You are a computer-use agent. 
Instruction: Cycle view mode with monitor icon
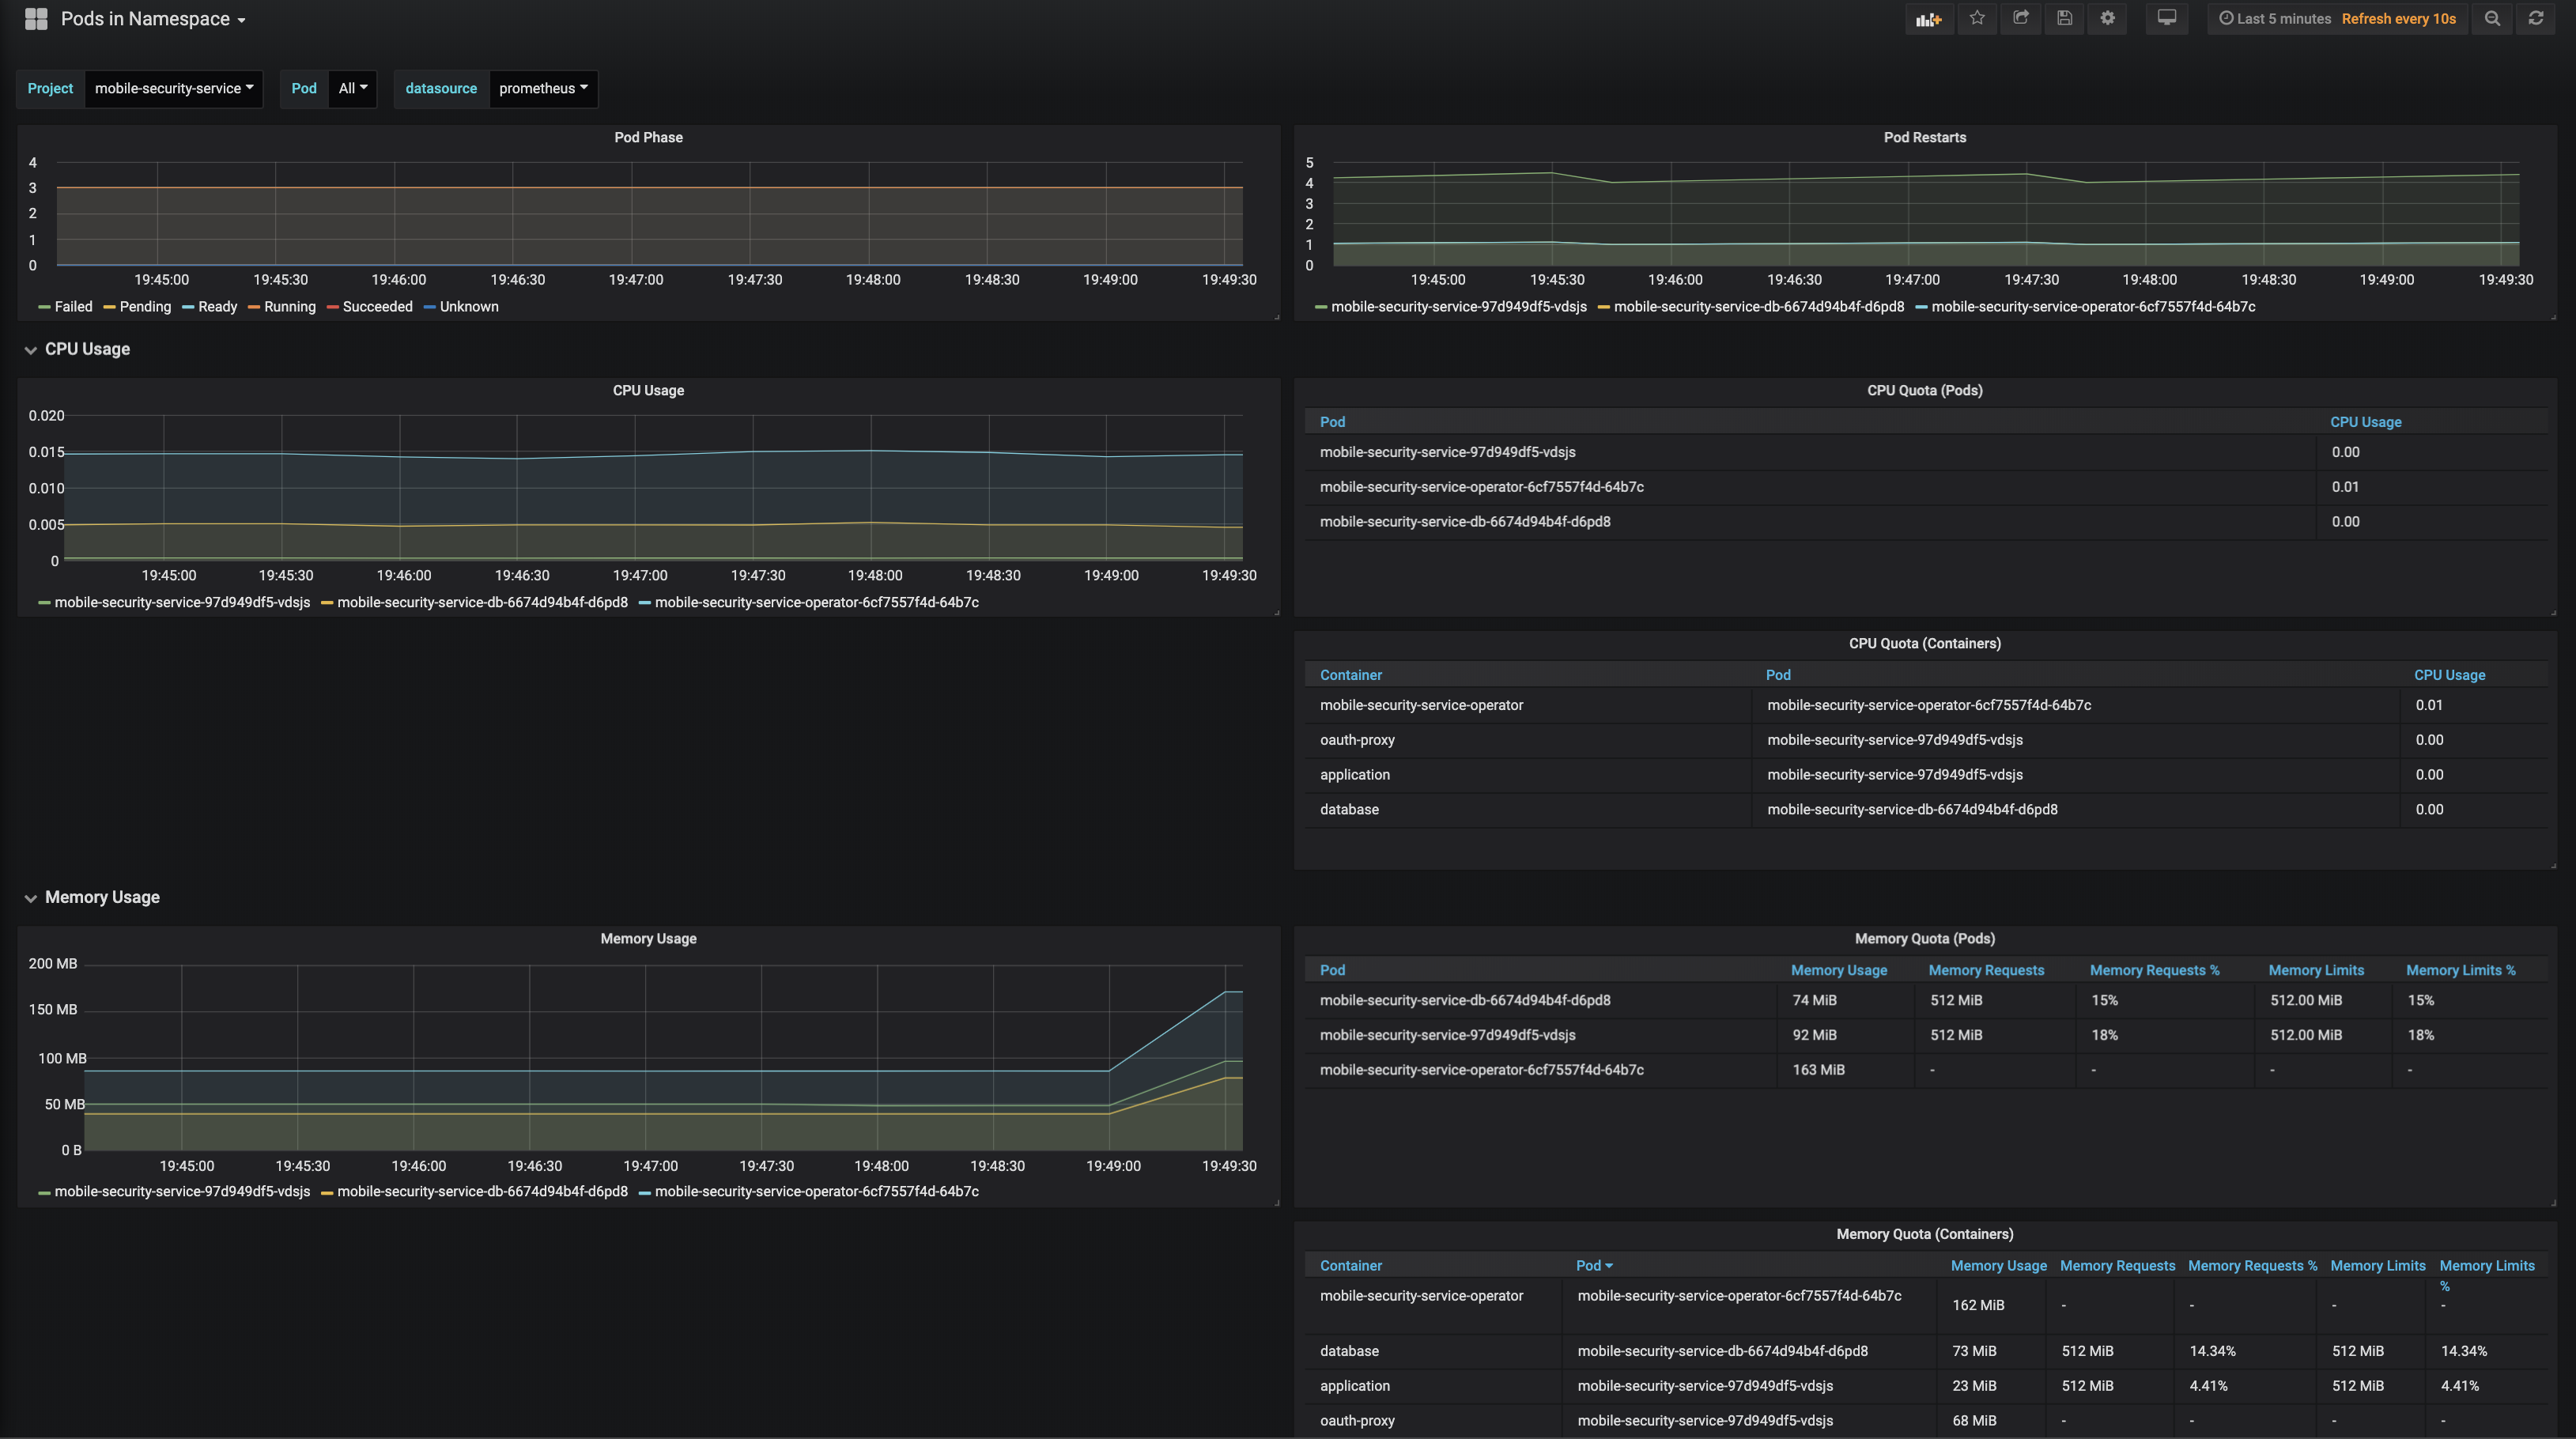(x=2166, y=19)
